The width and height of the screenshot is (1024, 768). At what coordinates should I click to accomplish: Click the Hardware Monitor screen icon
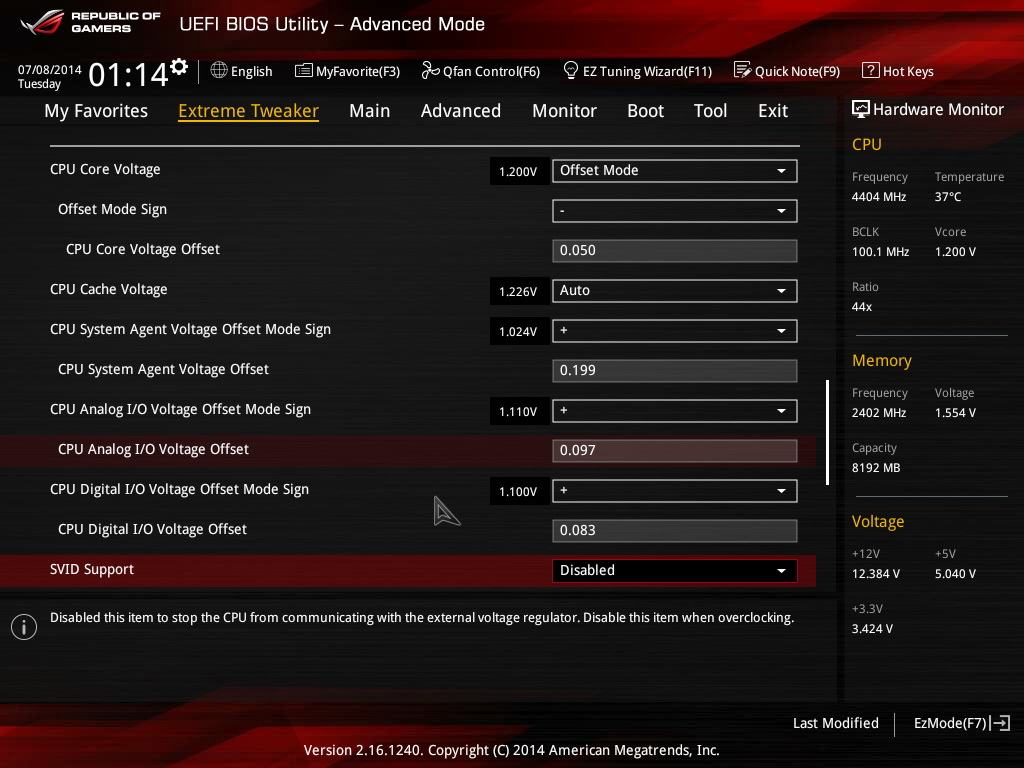861,109
